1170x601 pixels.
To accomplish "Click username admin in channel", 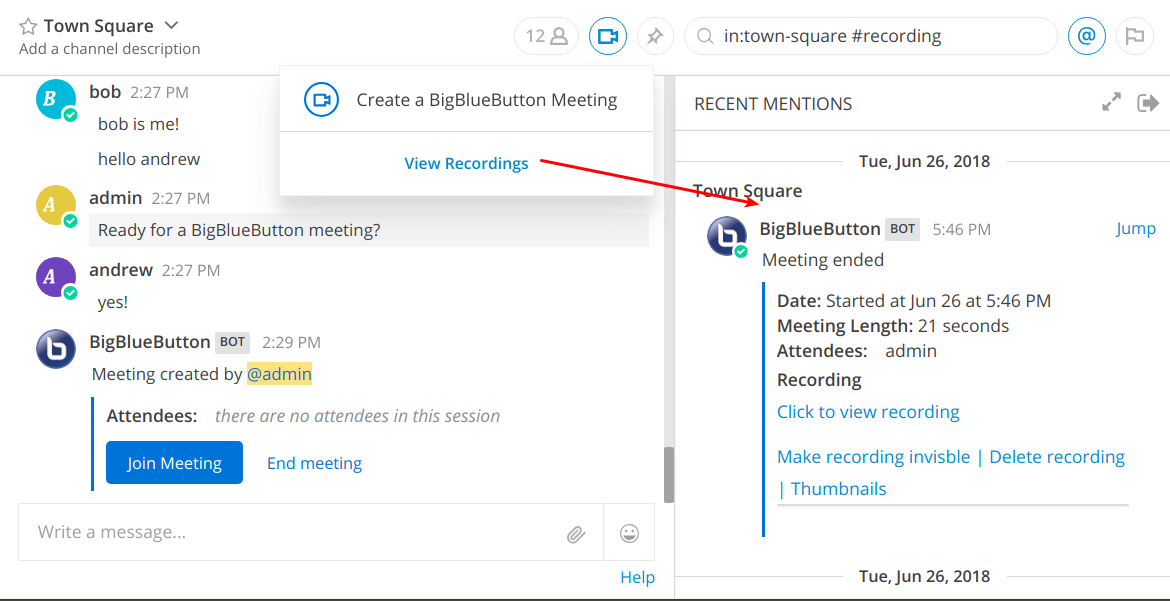I will (x=115, y=198).
